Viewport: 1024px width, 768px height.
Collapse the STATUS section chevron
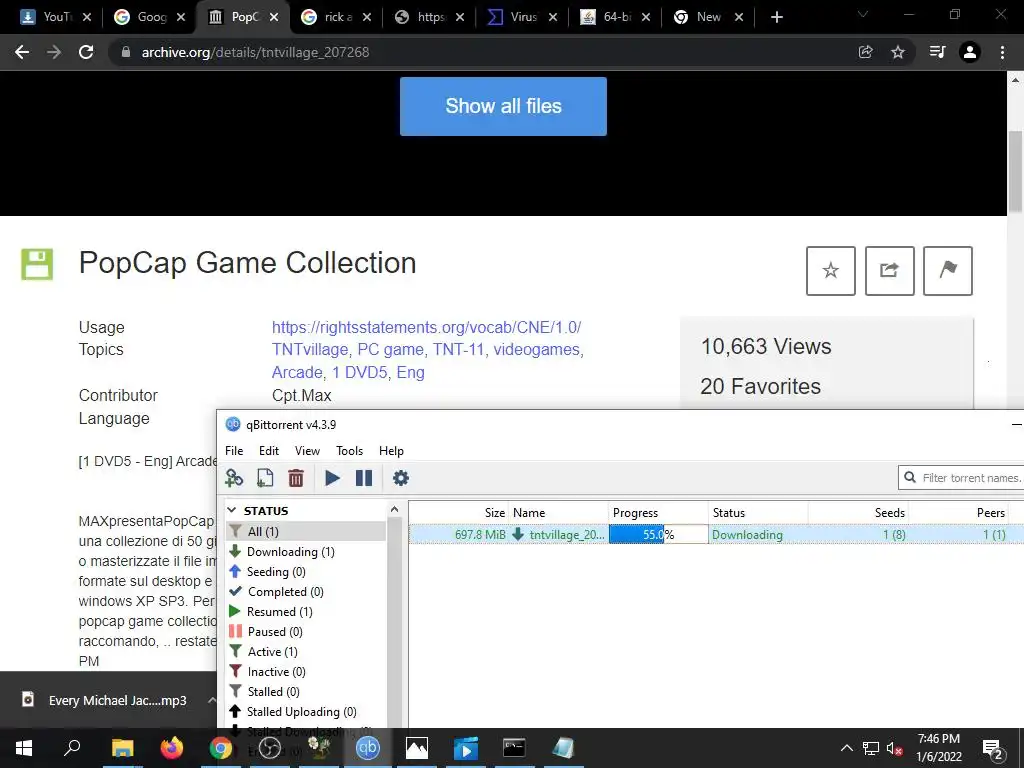[x=232, y=510]
